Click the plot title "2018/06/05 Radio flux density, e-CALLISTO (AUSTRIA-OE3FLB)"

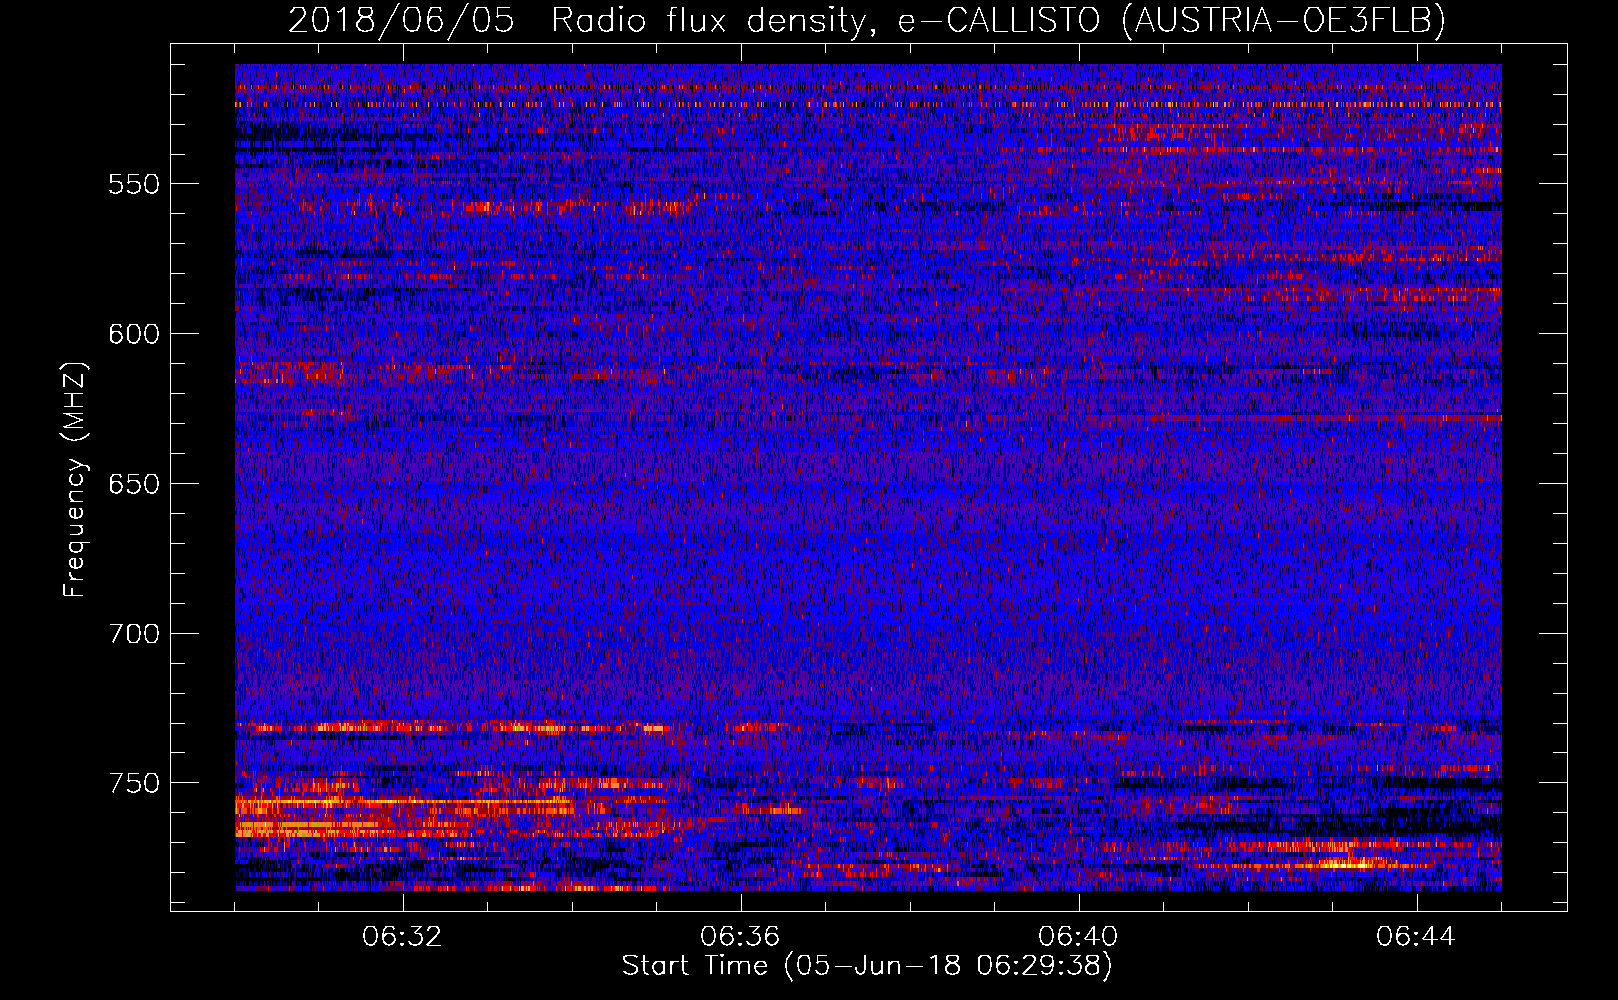coord(867,20)
